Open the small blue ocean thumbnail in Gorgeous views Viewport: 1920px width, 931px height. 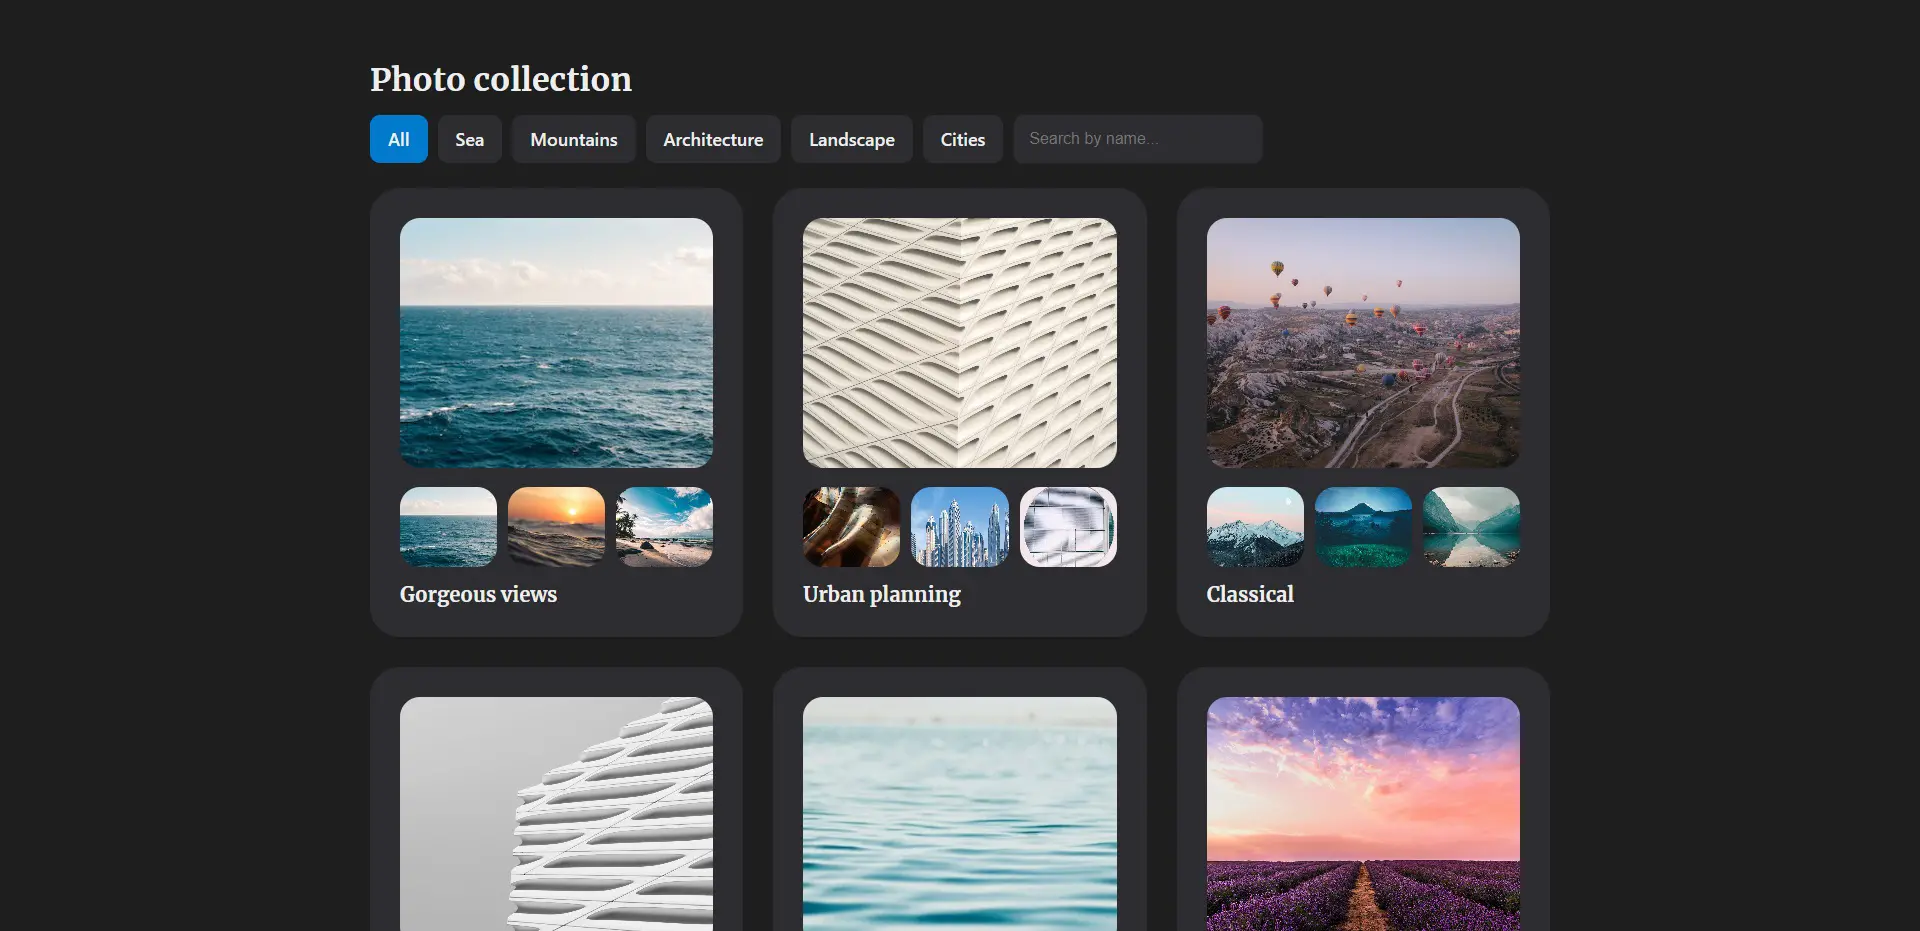(x=448, y=527)
